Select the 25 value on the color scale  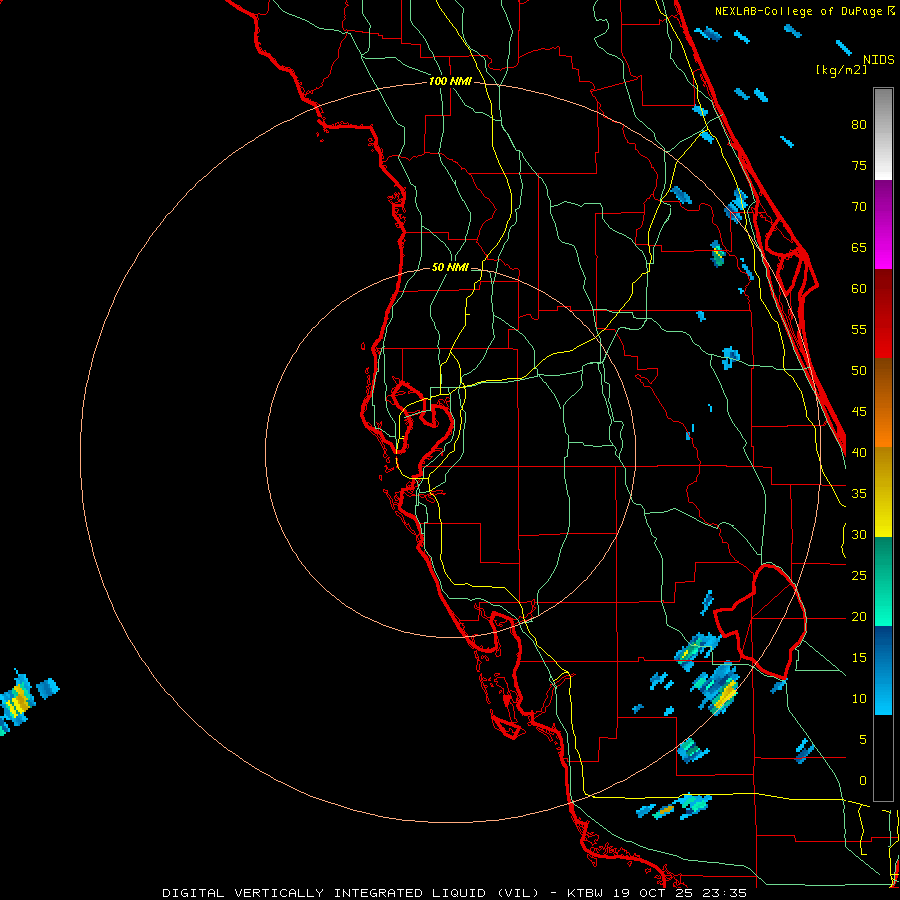(859, 575)
